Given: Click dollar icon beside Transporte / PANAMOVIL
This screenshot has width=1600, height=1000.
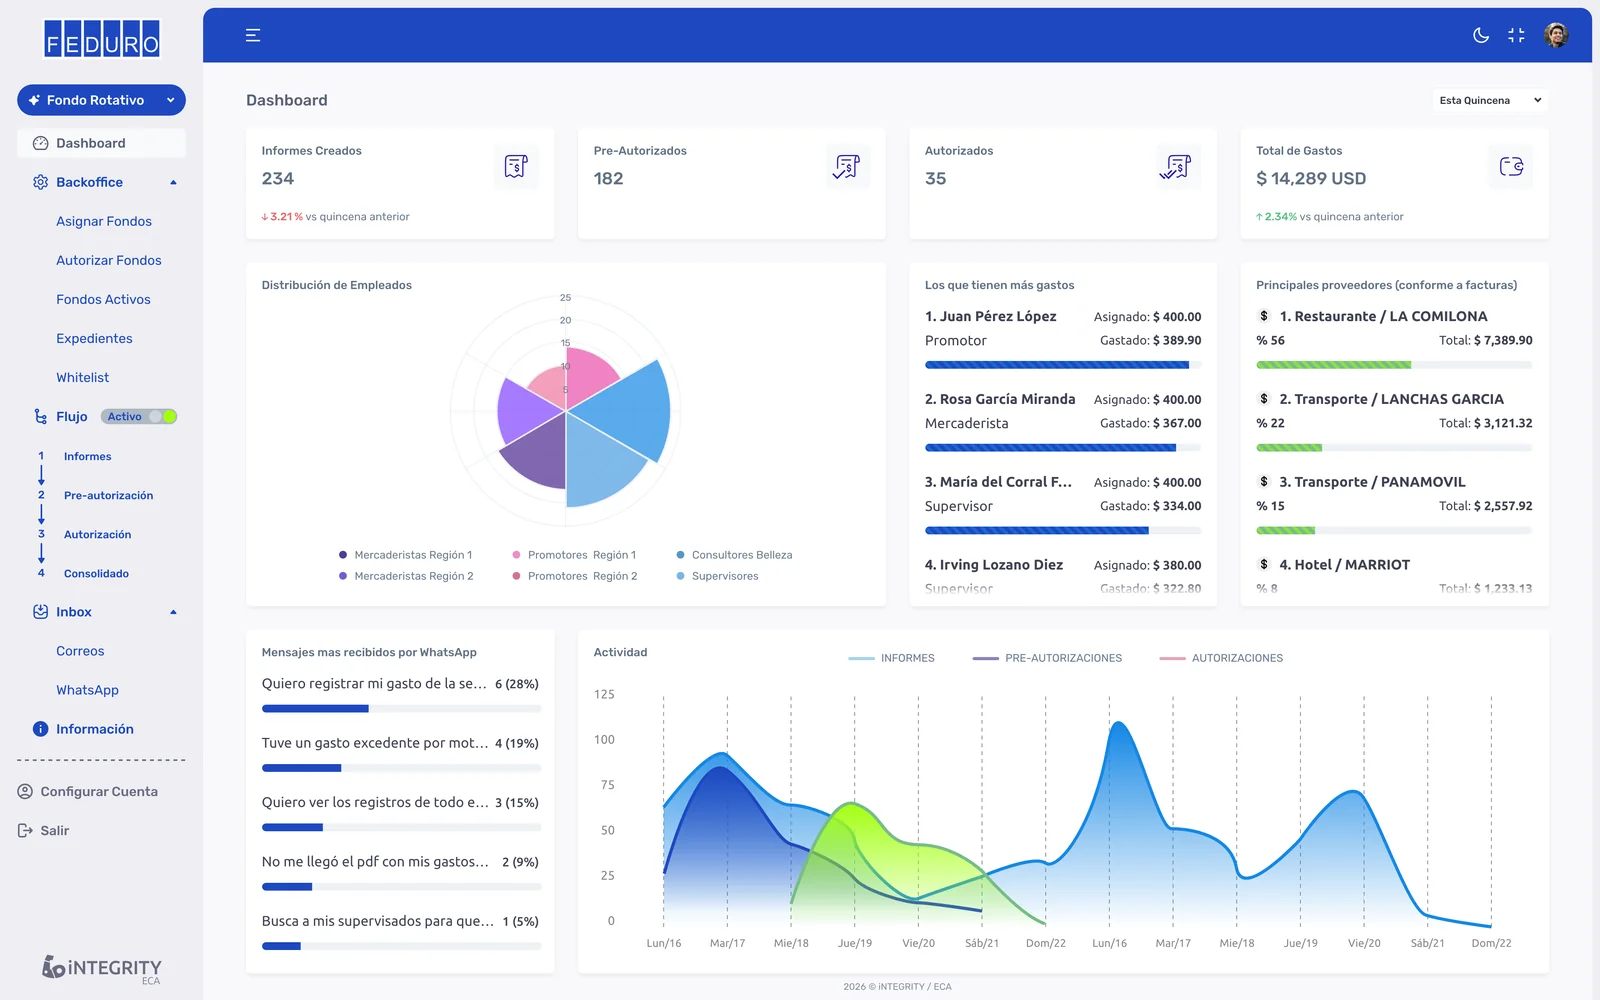Looking at the screenshot, I should click(1264, 482).
